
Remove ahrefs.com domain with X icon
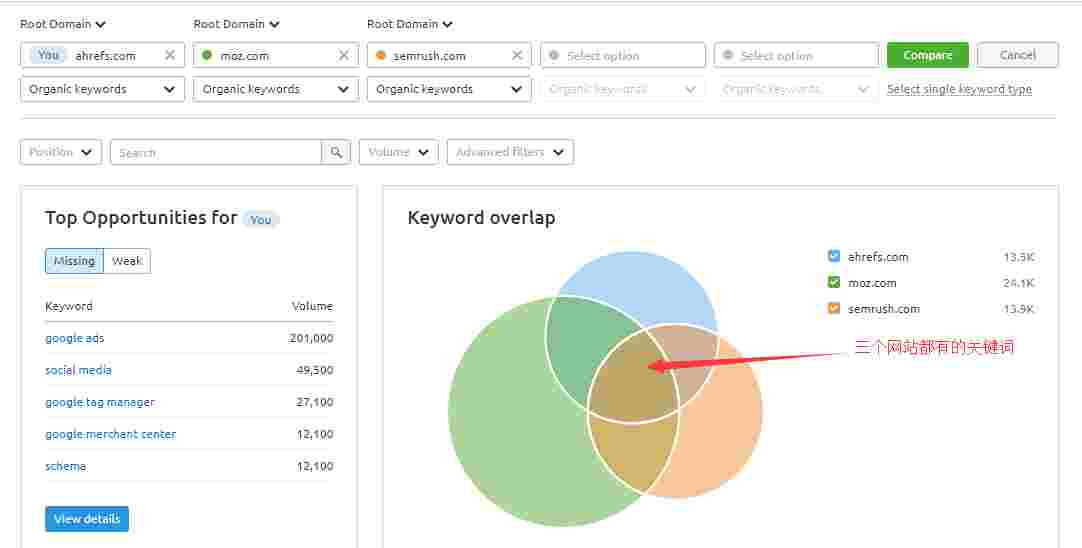[x=170, y=56]
